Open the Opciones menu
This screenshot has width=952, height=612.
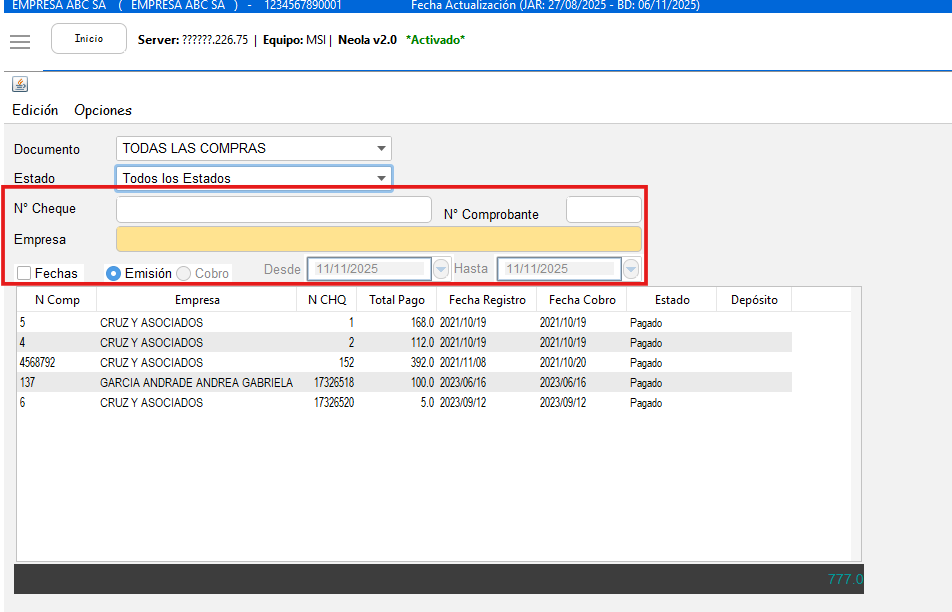103,110
